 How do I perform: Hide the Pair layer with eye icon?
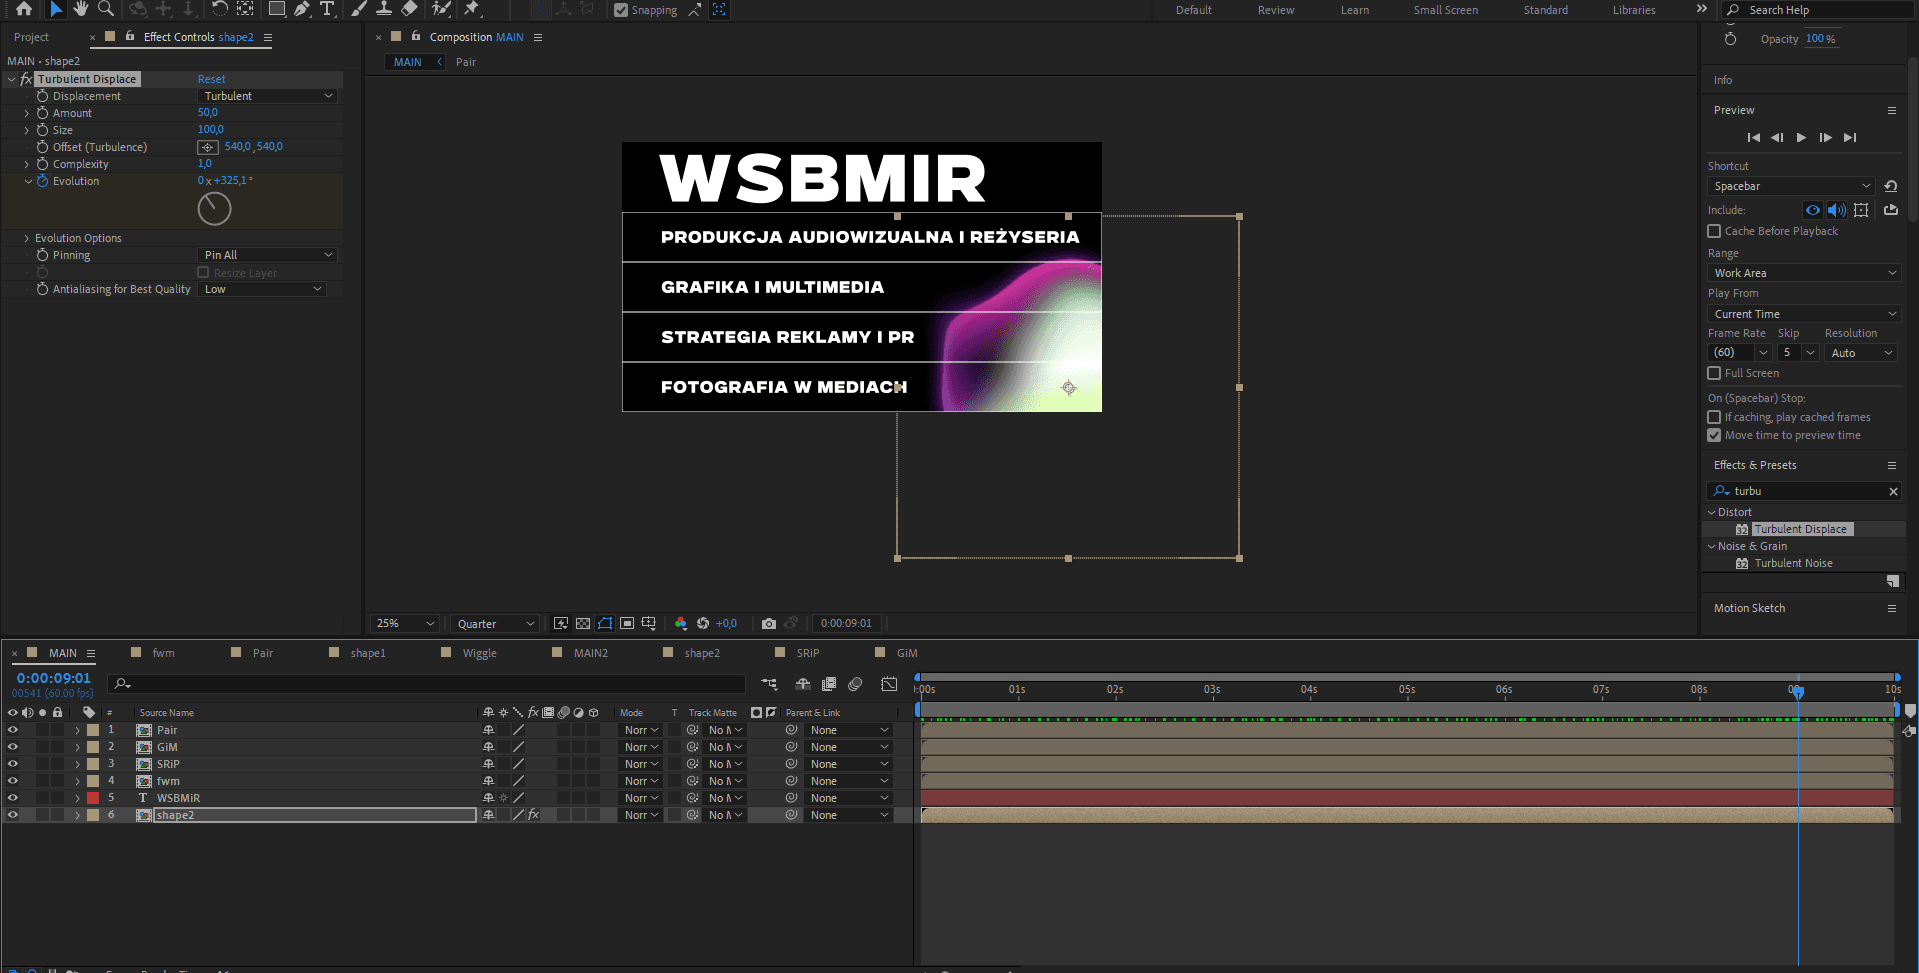click(13, 730)
